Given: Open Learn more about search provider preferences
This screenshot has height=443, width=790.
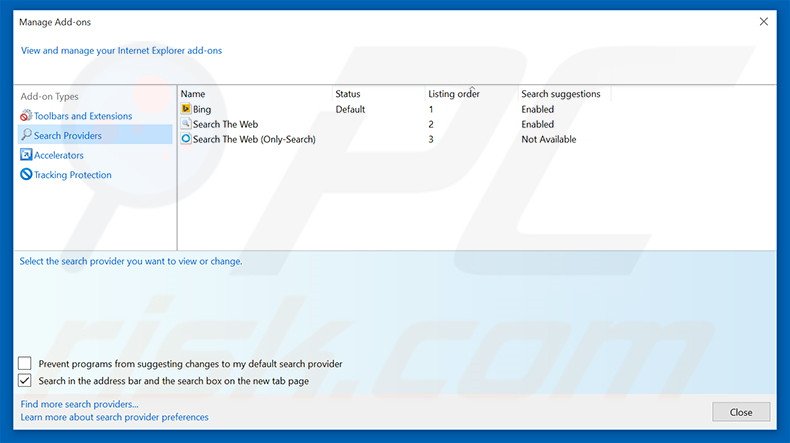Looking at the screenshot, I should point(114,417).
